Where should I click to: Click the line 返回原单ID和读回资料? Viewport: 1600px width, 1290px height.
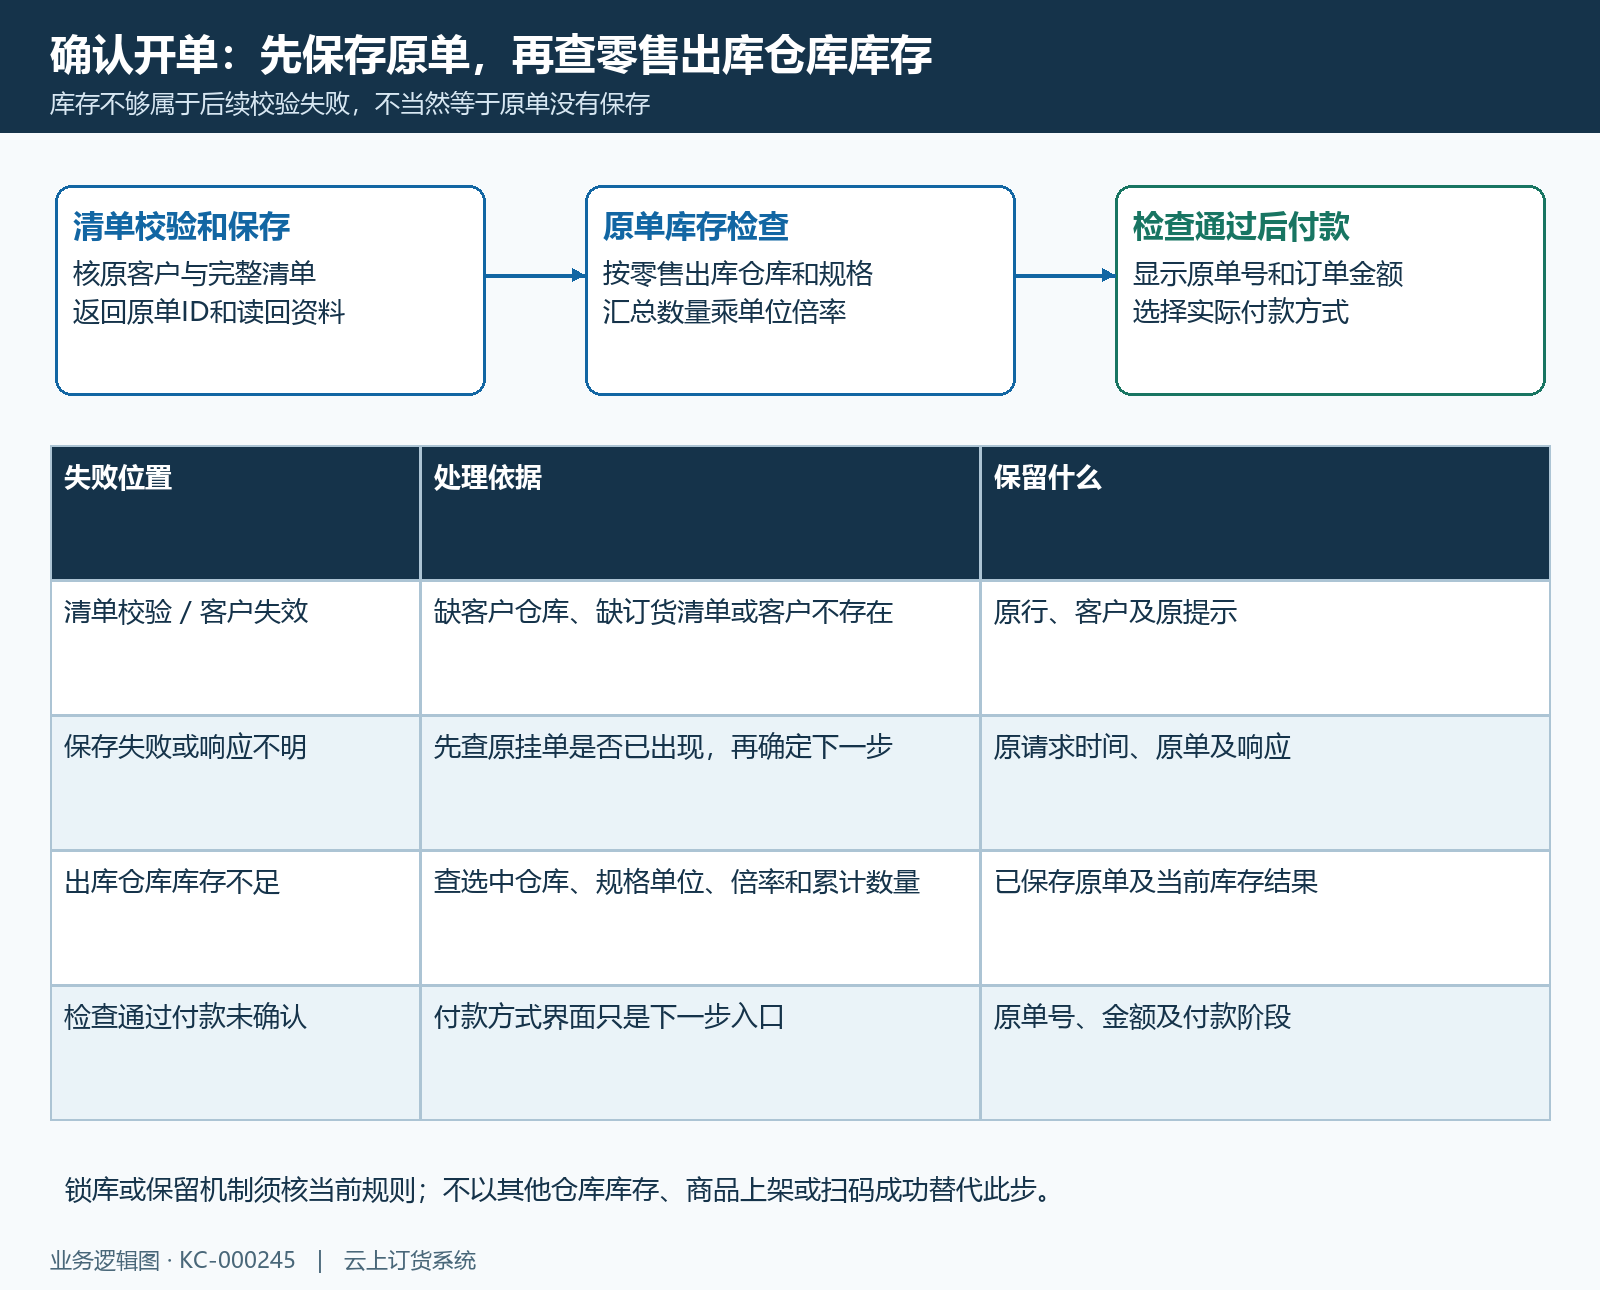pyautogui.click(x=208, y=312)
